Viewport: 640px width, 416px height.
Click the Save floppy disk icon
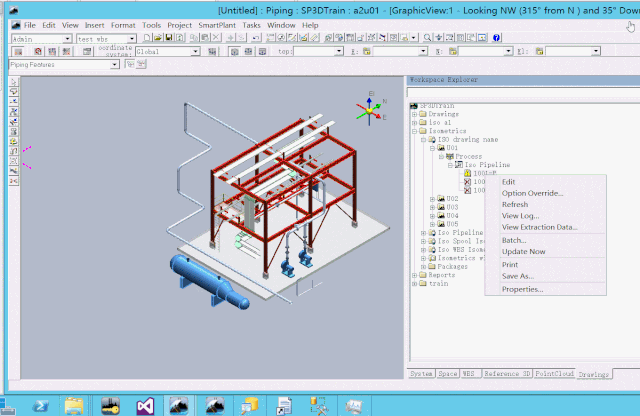point(169,38)
